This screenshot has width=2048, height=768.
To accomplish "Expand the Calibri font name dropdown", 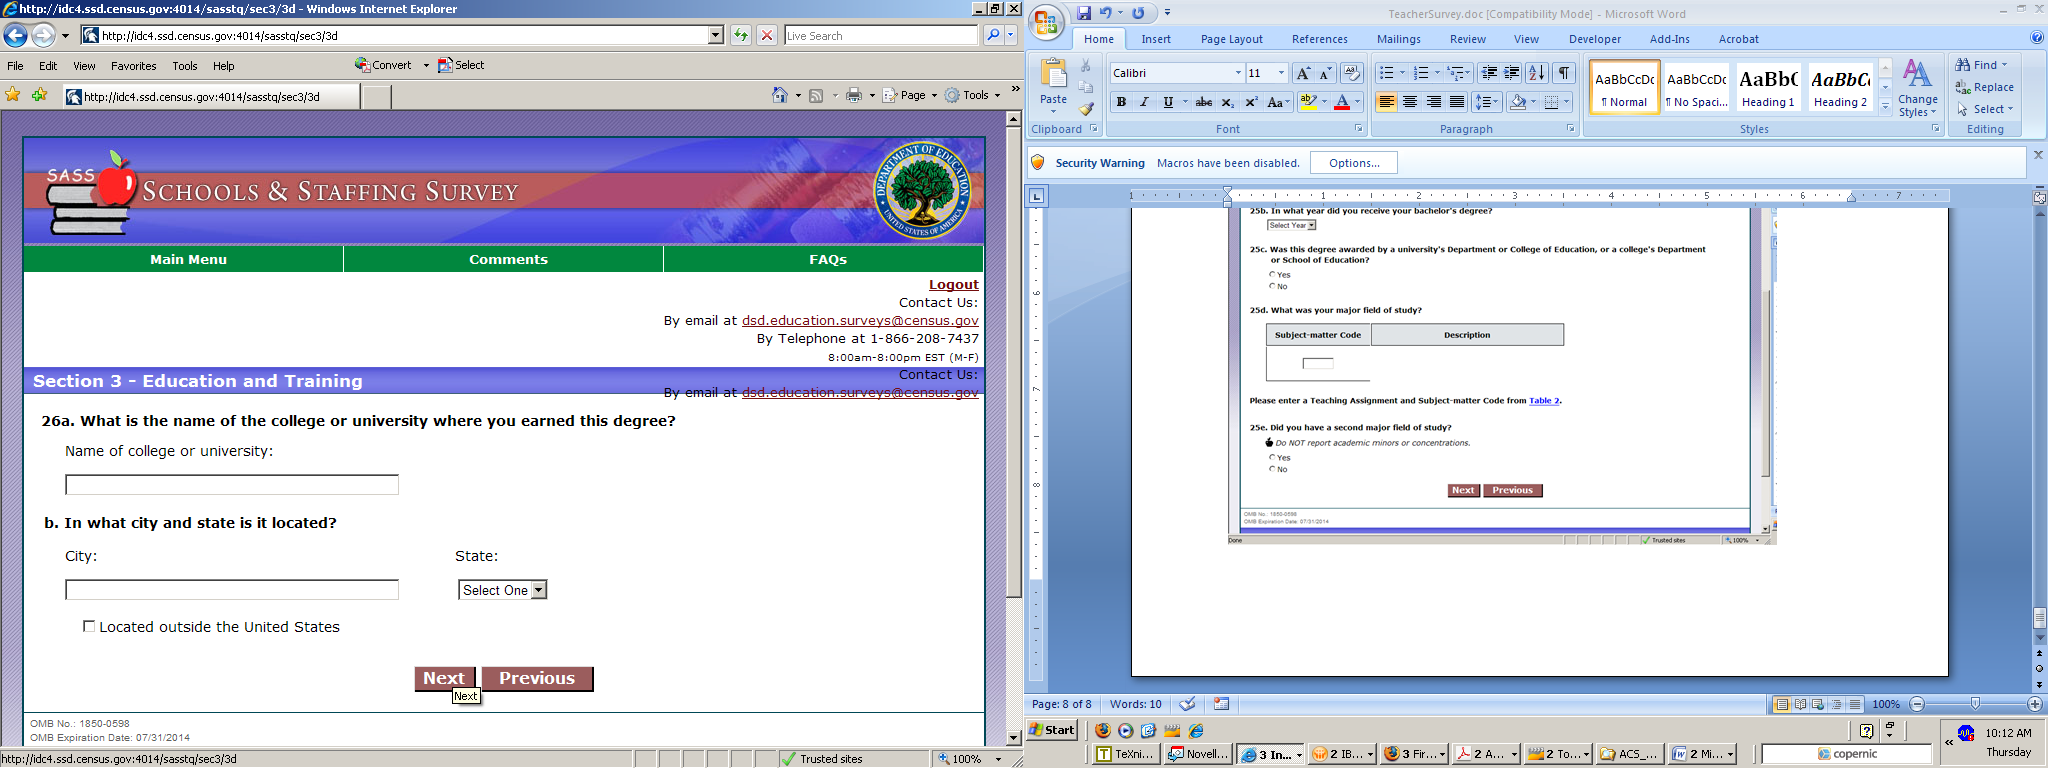I will pos(1237,73).
